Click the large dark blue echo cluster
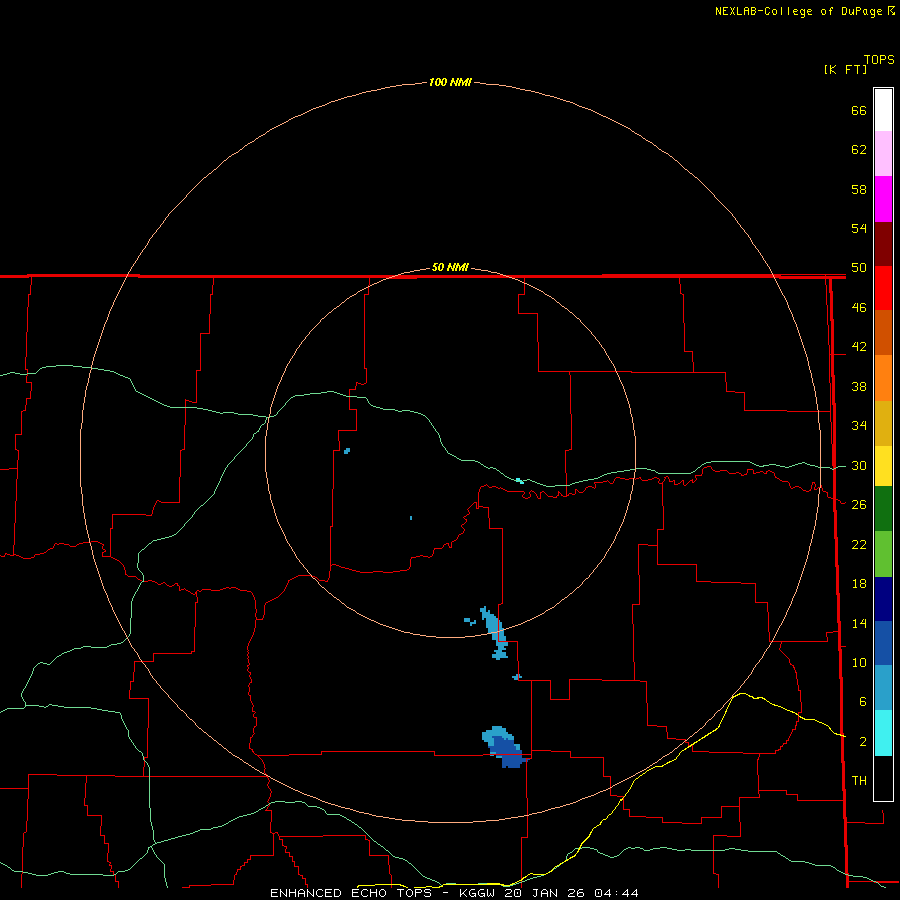 [509, 752]
